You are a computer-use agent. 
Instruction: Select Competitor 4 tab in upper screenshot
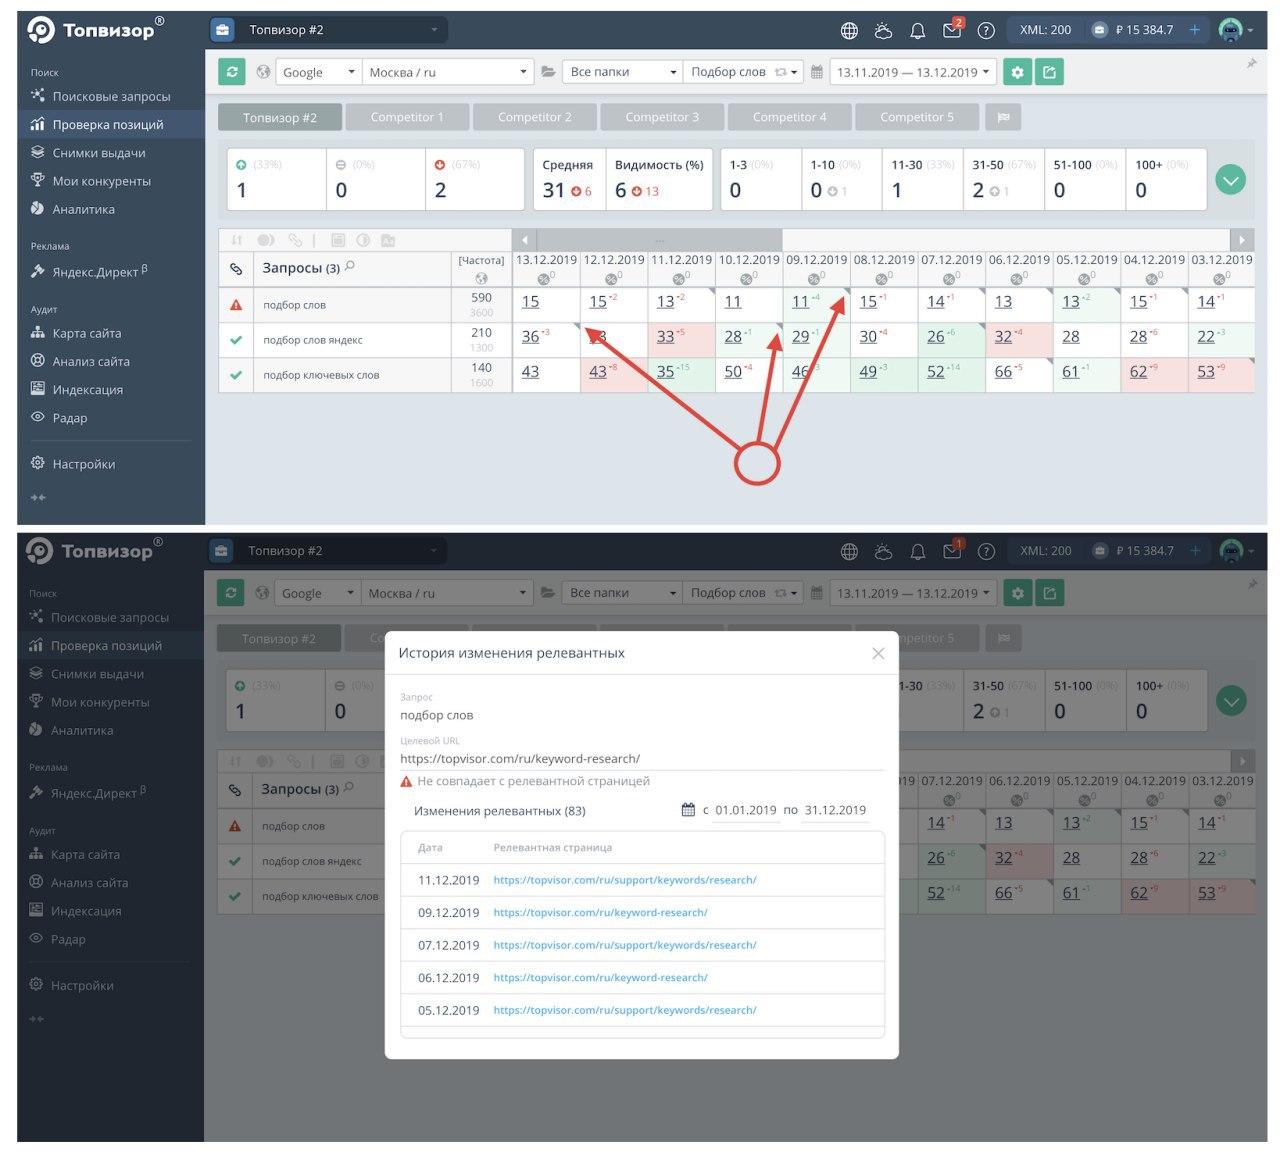(x=790, y=117)
